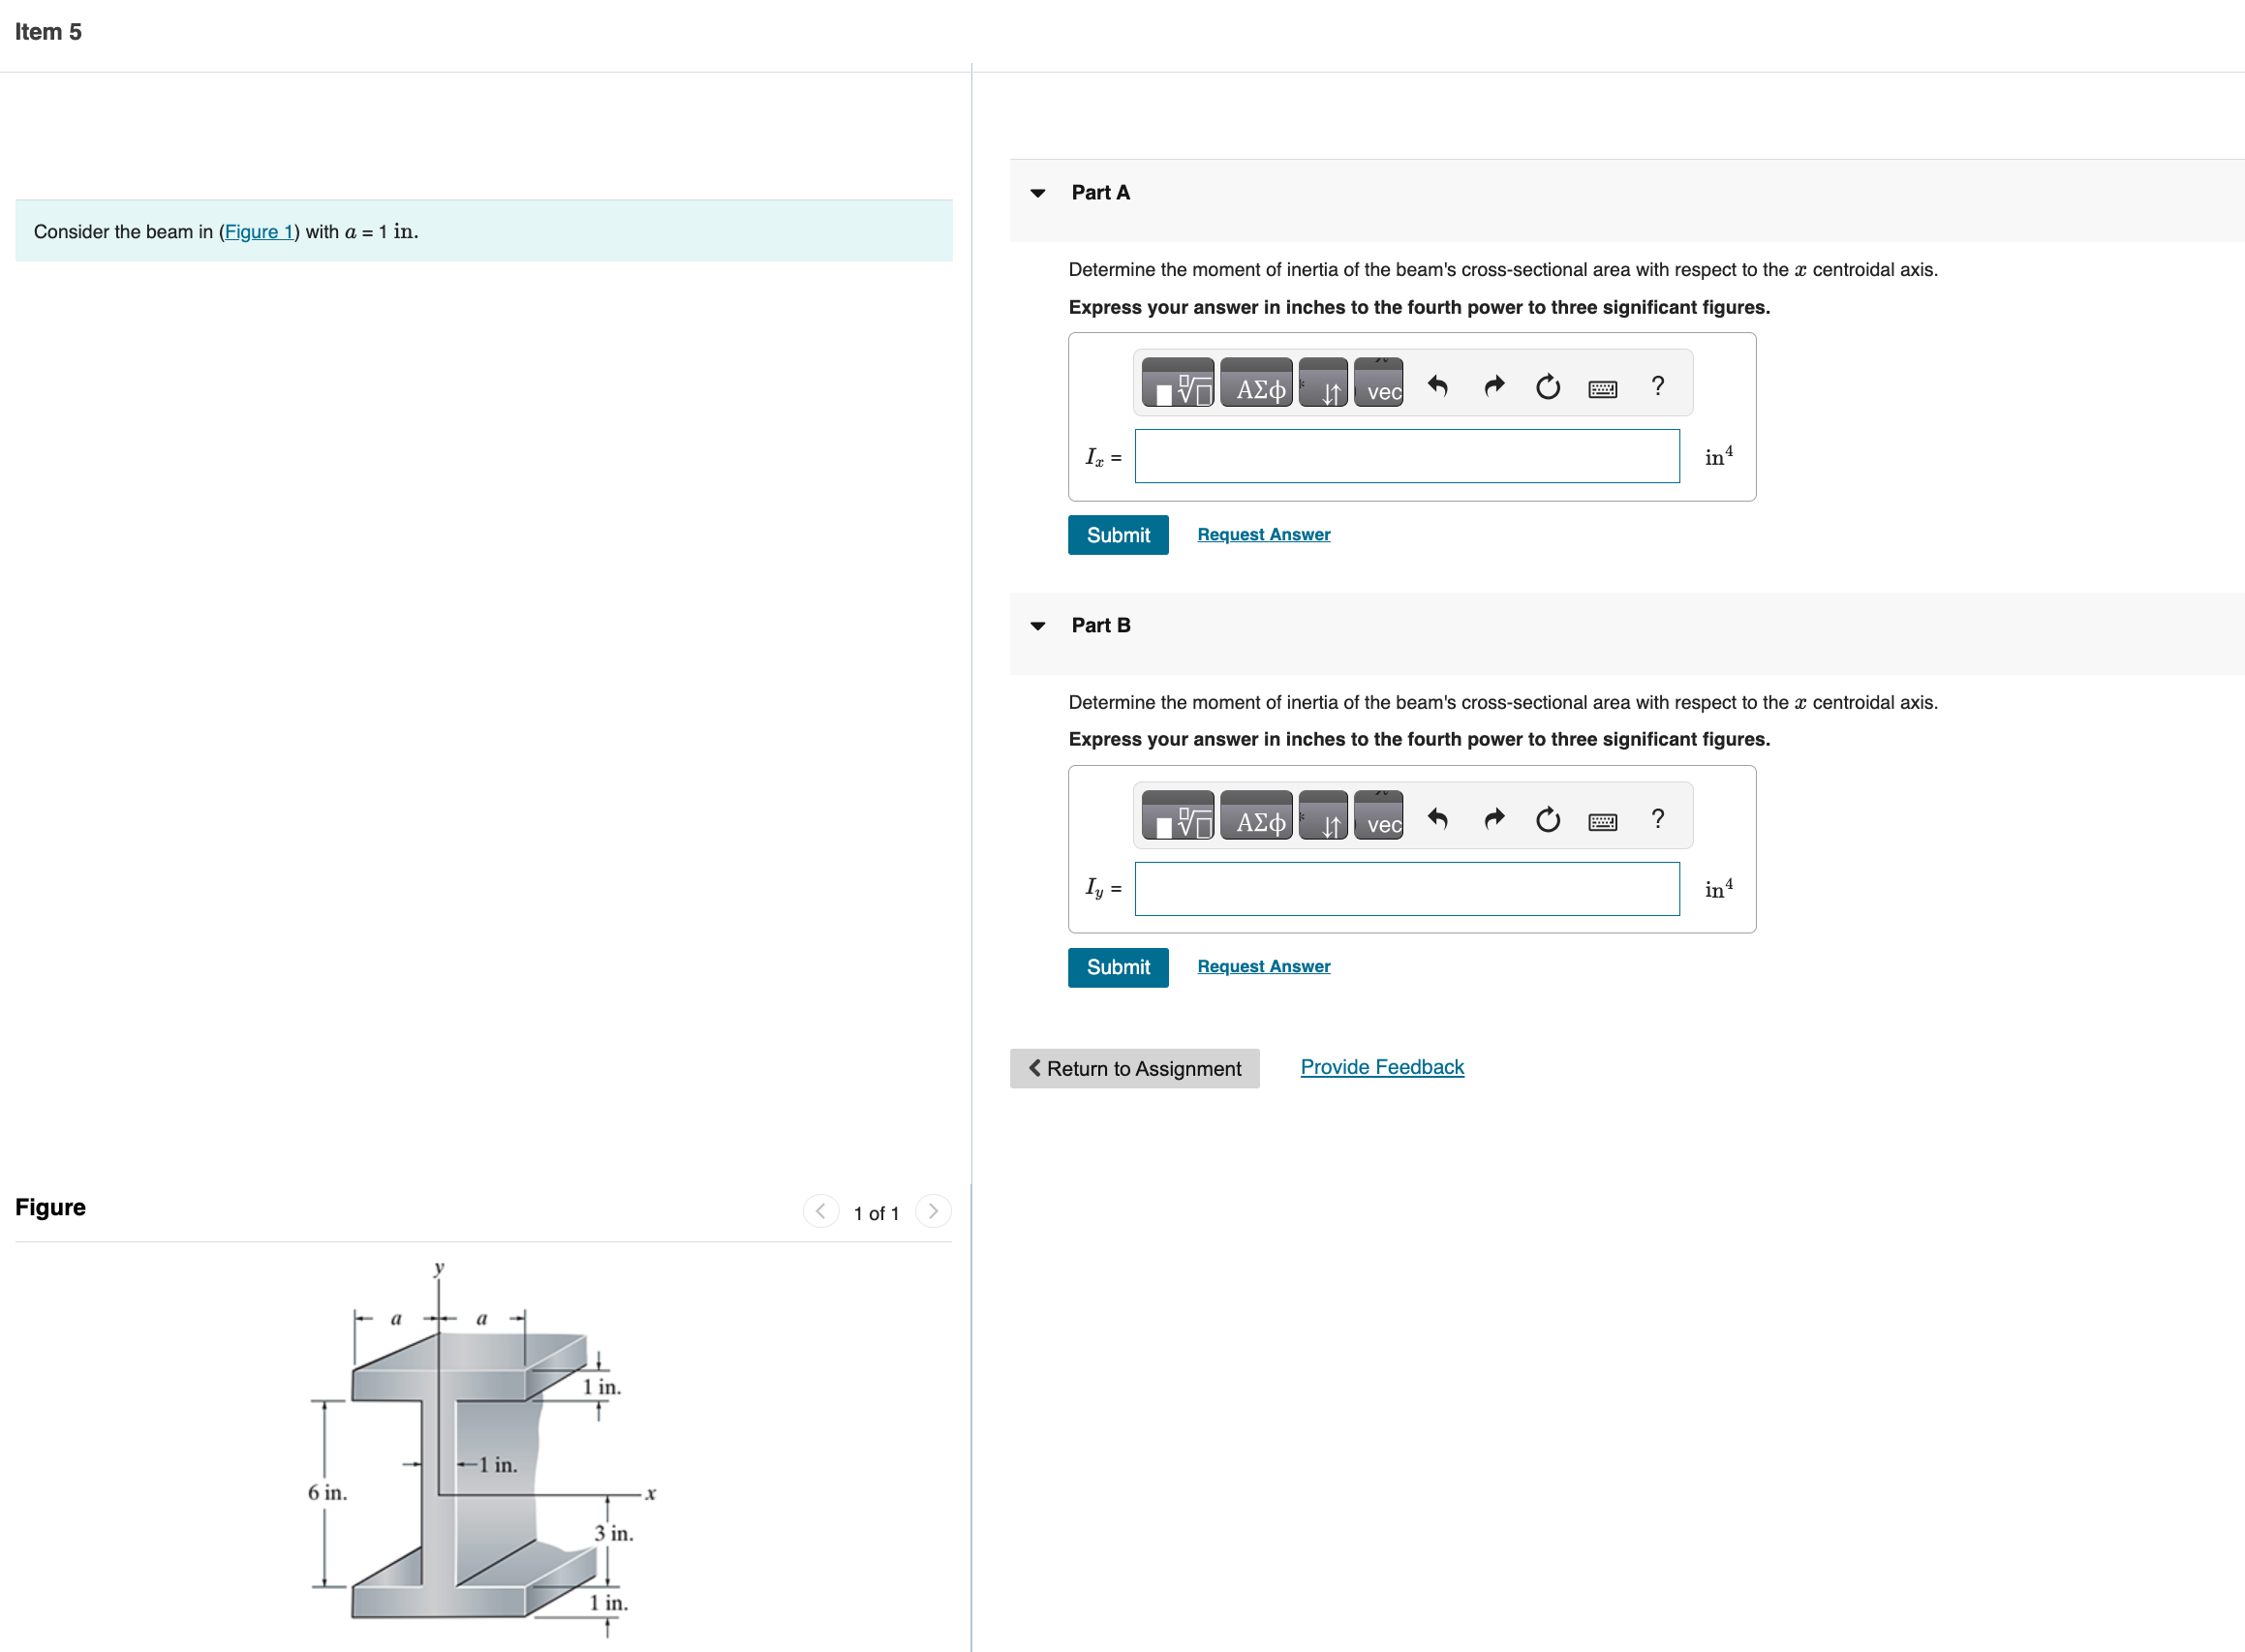Click Request Answer under Part B
Image resolution: width=2245 pixels, height=1652 pixels.
coord(1263,965)
